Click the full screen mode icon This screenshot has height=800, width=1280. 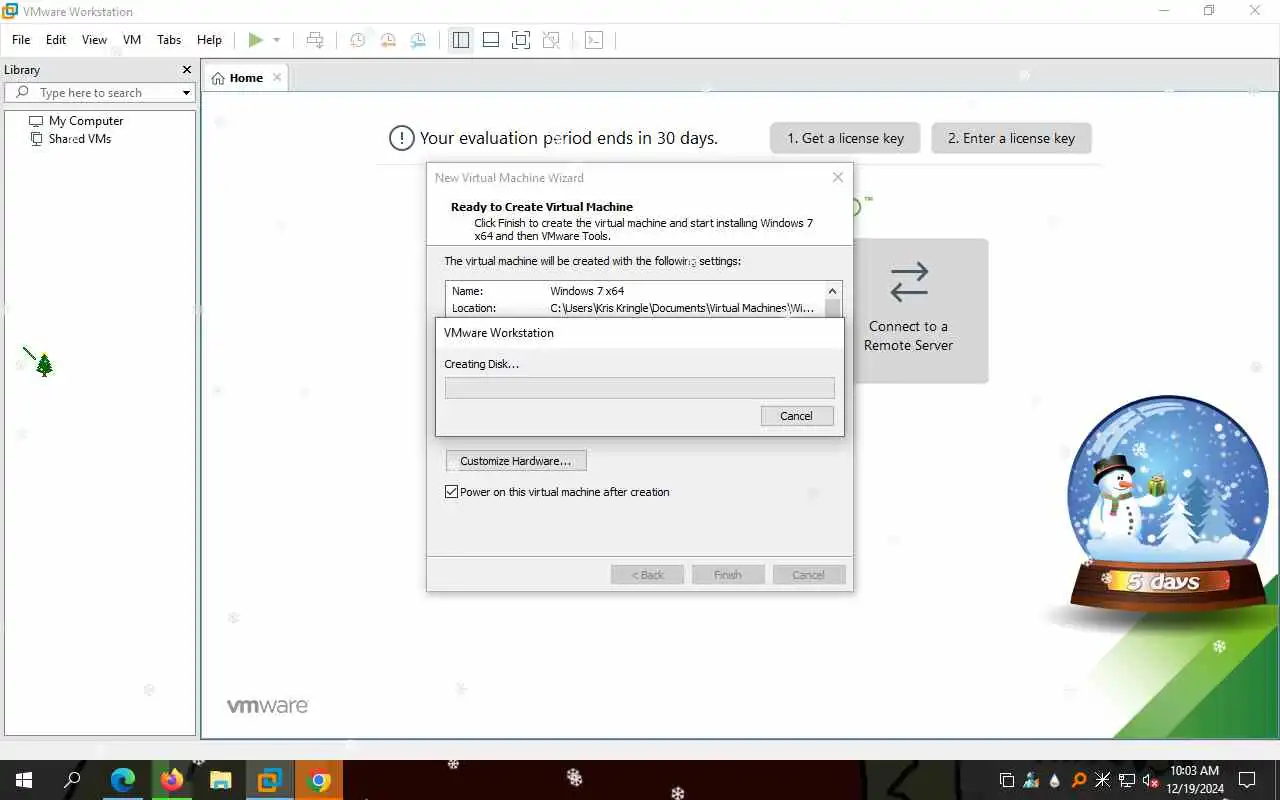(x=520, y=40)
